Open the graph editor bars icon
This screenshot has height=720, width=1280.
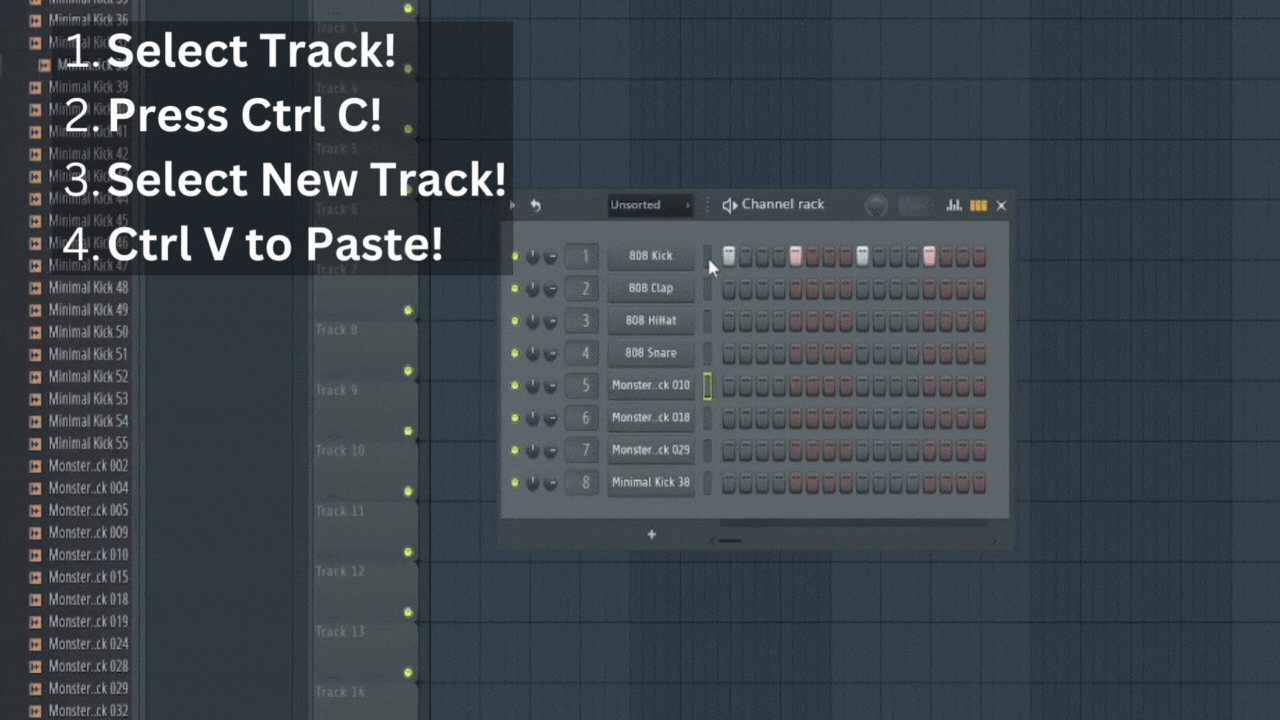coord(954,206)
